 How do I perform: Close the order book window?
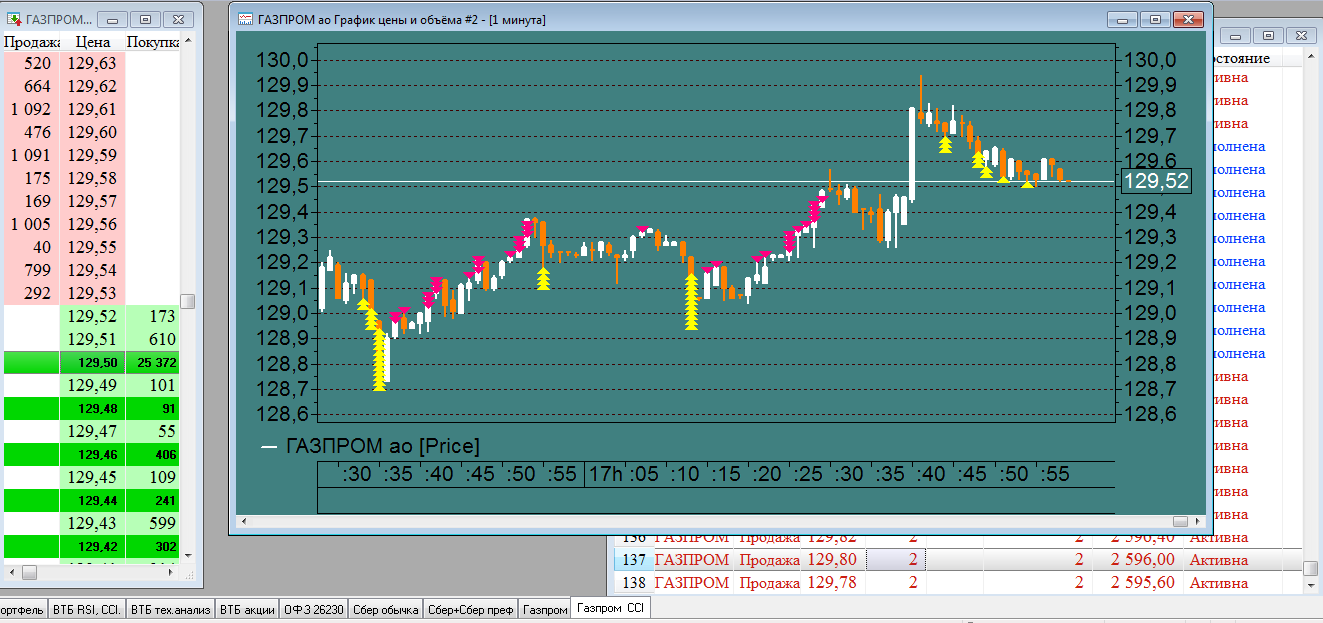pyautogui.click(x=177, y=19)
